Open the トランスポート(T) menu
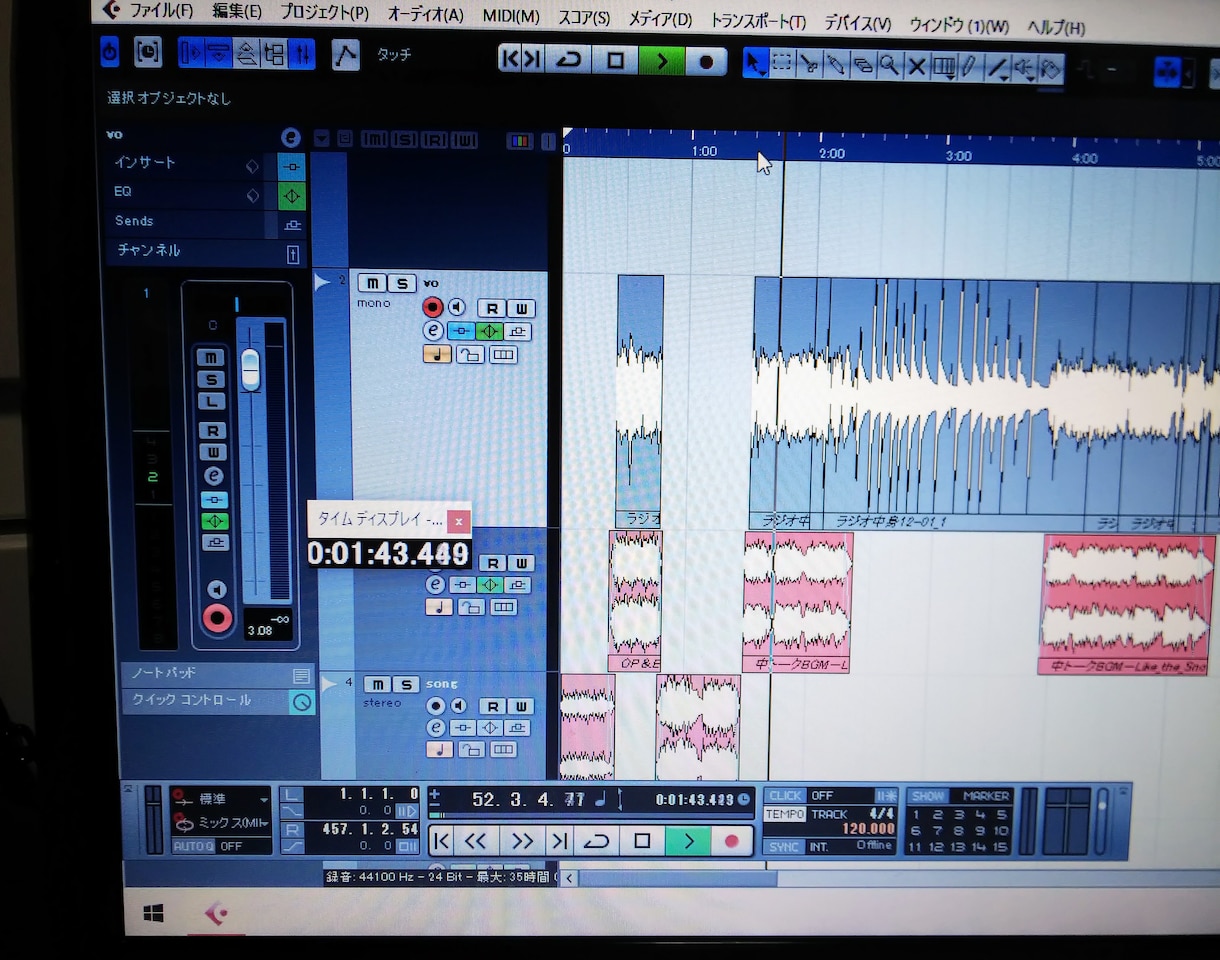This screenshot has width=1220, height=960. click(758, 20)
